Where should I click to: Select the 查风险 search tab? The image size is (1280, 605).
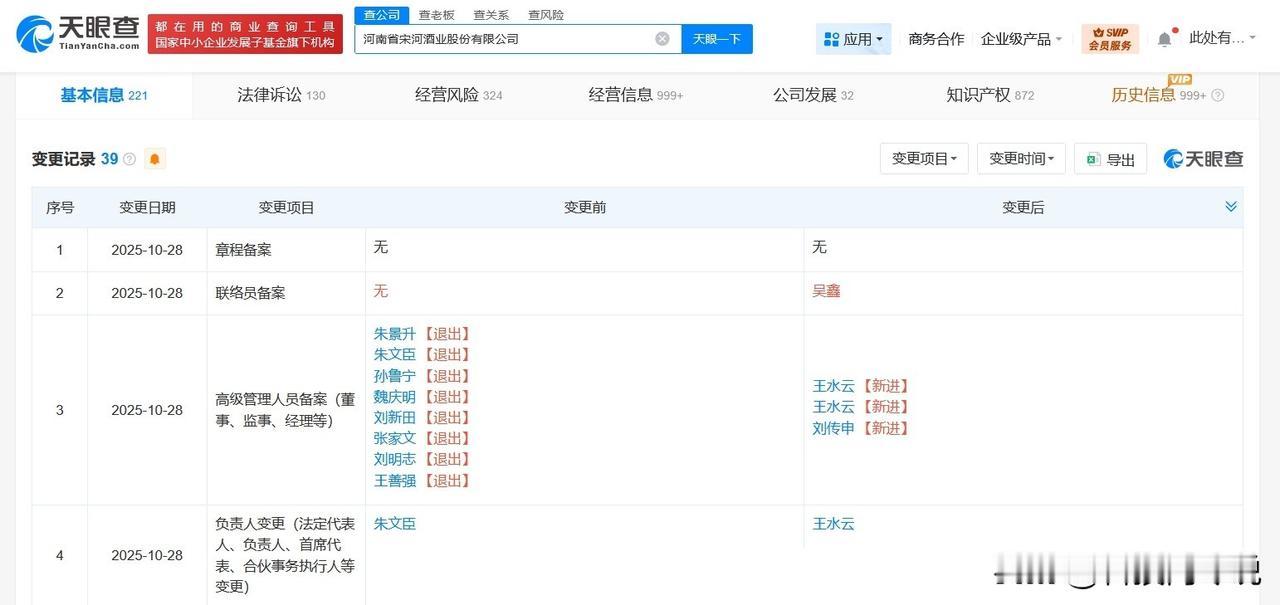pyautogui.click(x=546, y=15)
